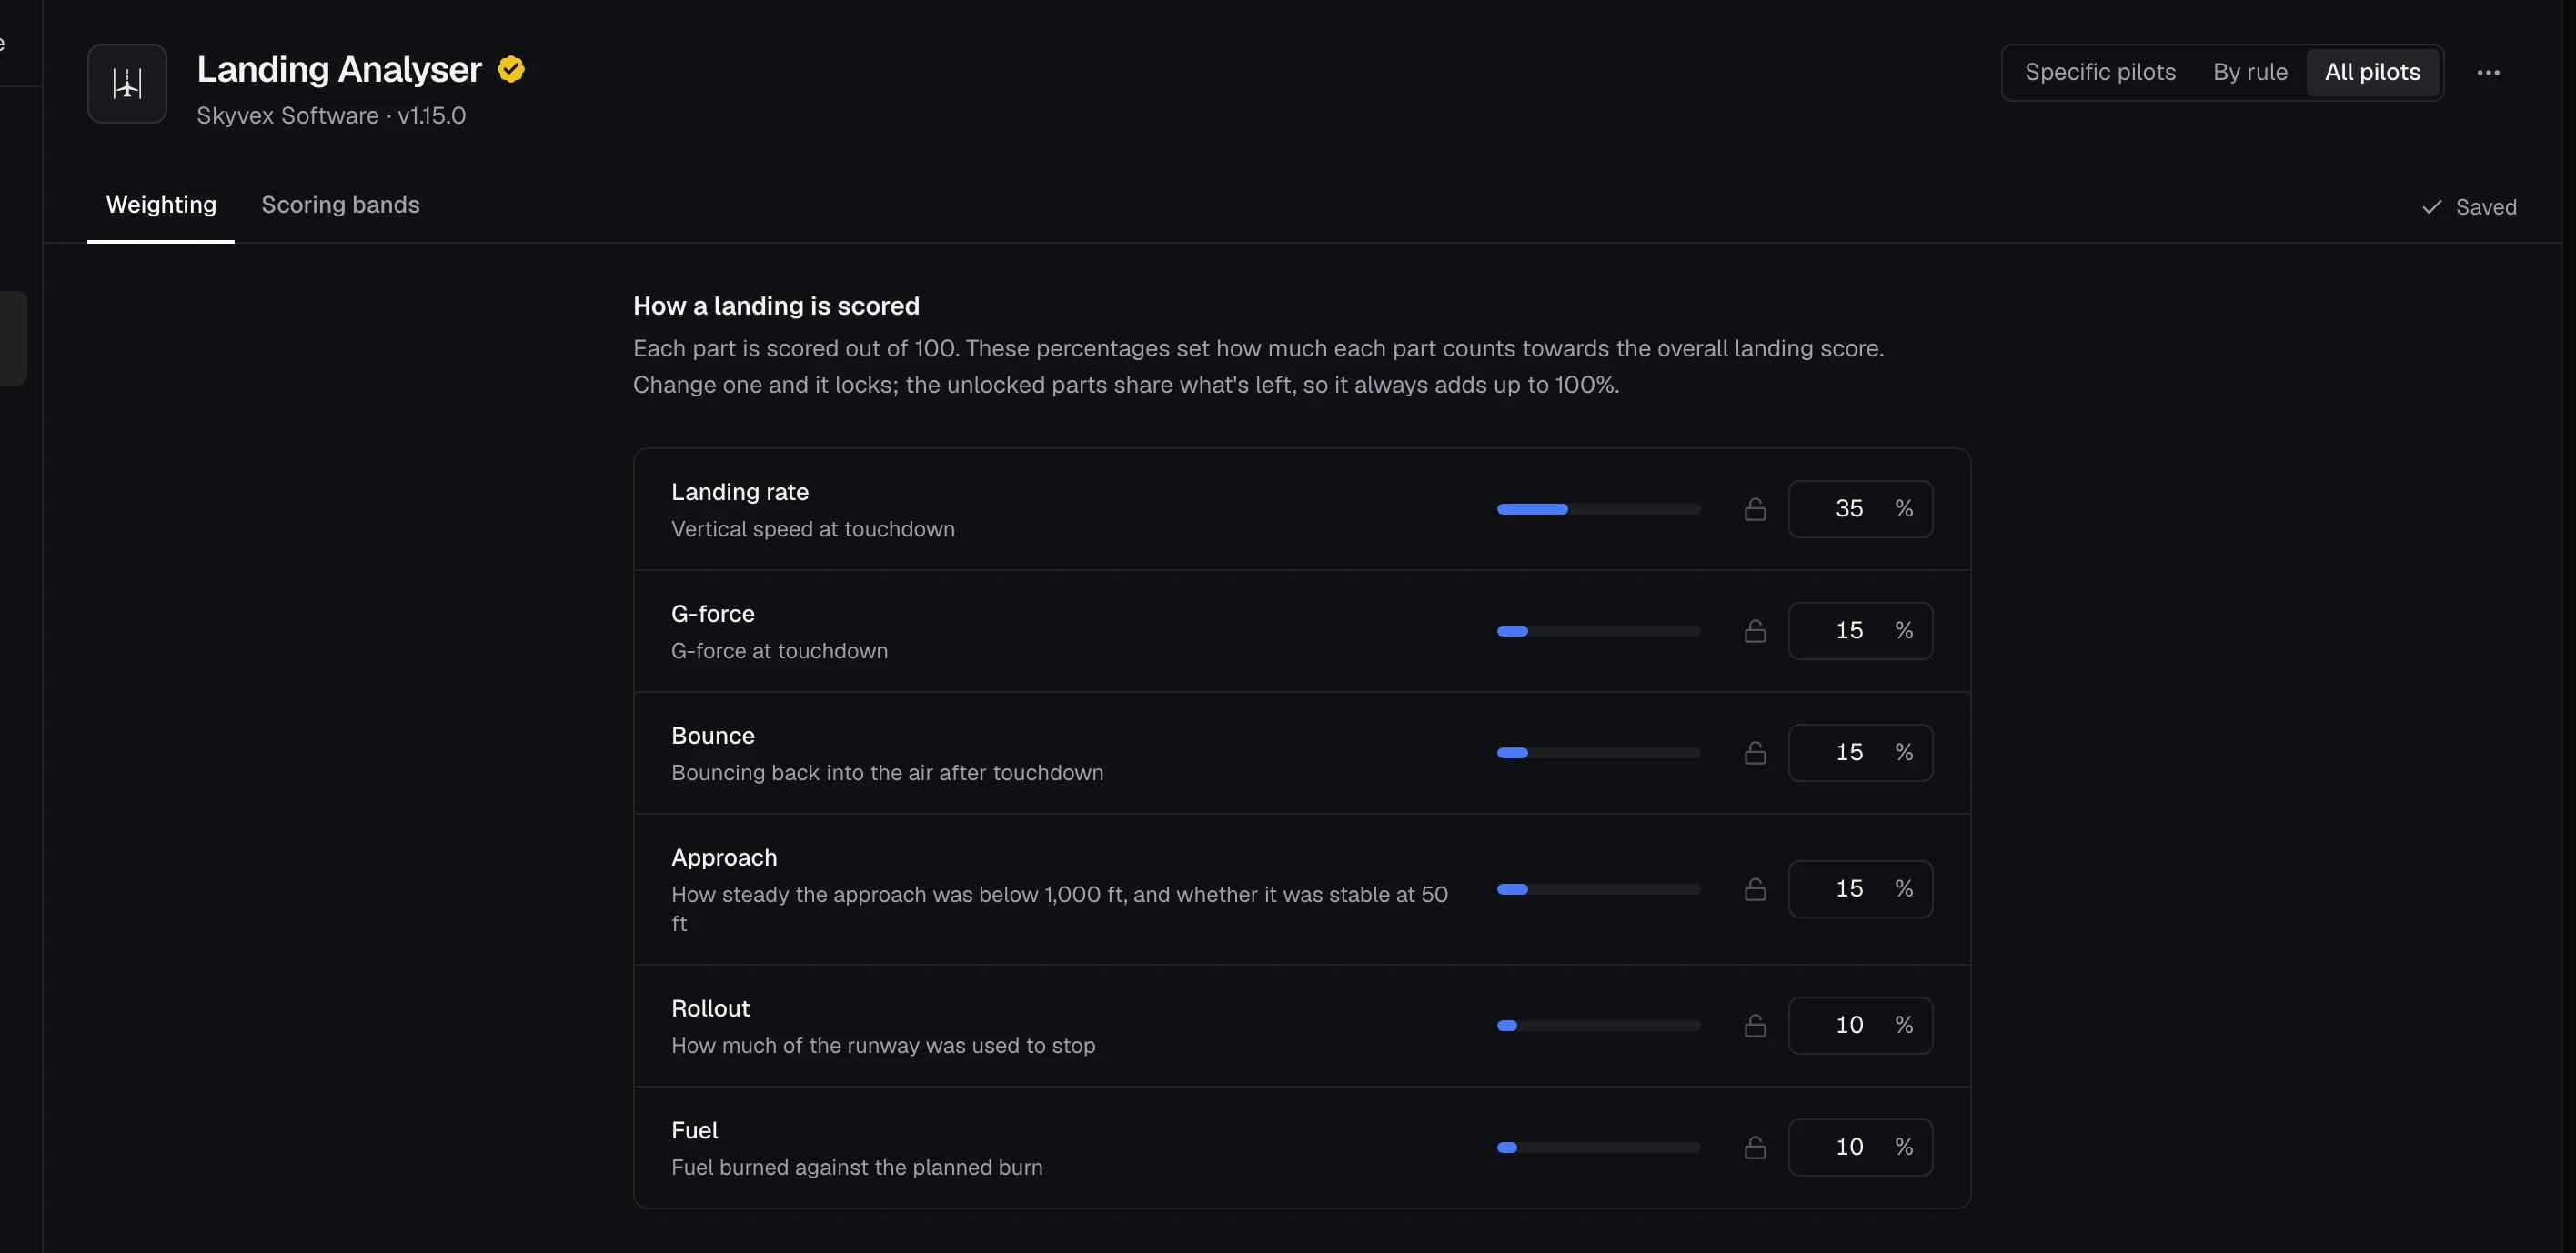Click 'Fuel burned against the planned burn' text
The width and height of the screenshot is (2576, 1253).
click(x=857, y=1168)
